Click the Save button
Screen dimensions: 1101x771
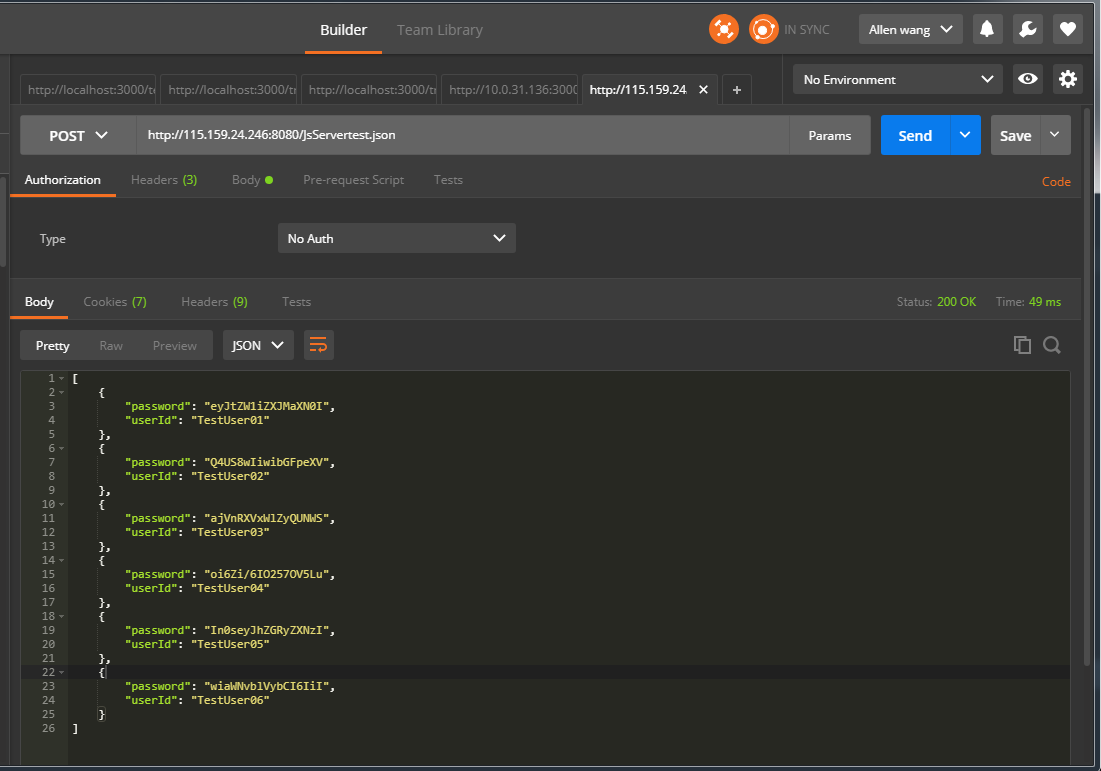tap(1015, 135)
